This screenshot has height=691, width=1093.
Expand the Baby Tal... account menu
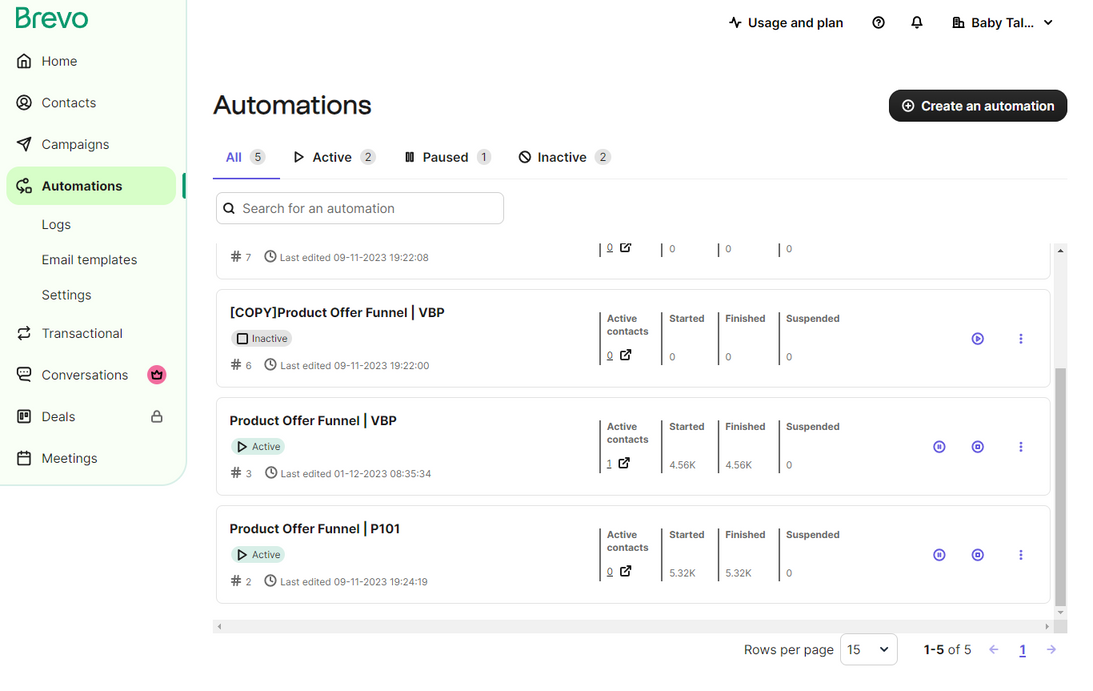pos(1002,23)
